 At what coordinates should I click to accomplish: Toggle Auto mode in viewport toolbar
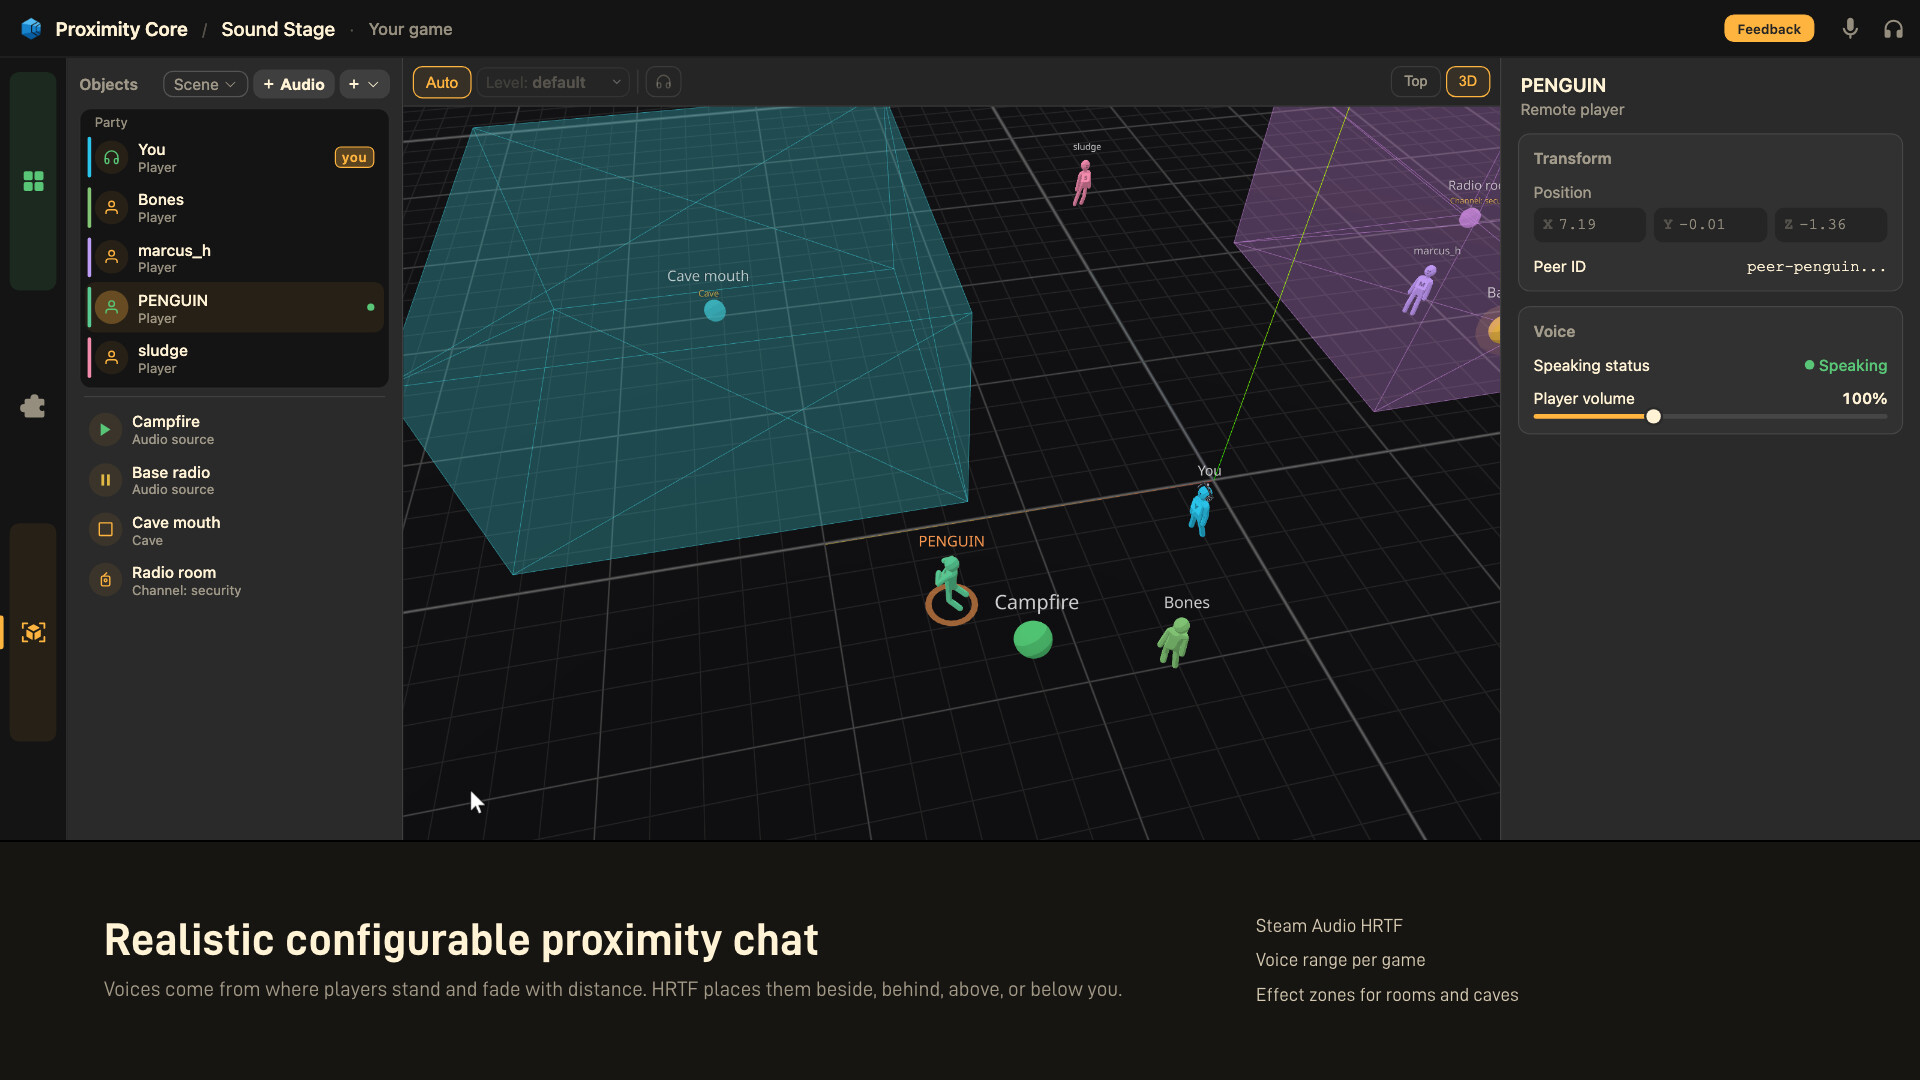pos(442,82)
